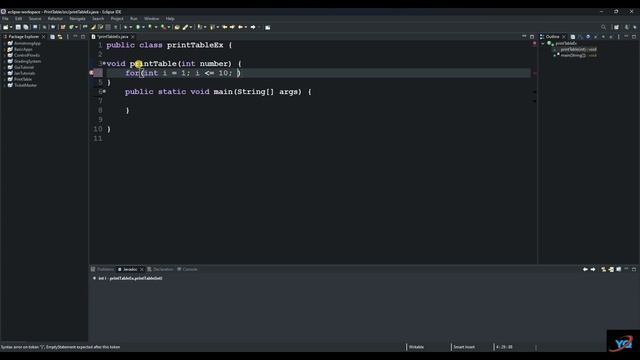Open Package Explorer view menu (three dots)

[x=68, y=37]
